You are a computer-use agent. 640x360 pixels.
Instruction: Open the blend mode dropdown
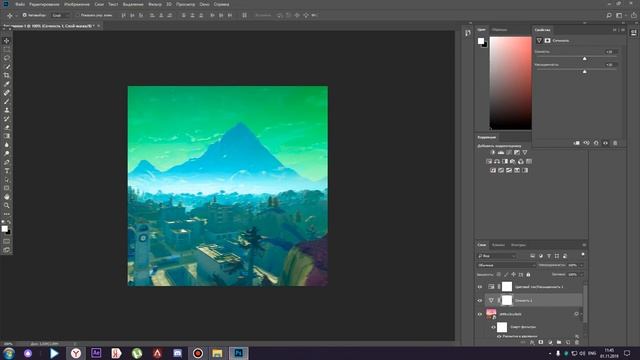coord(506,265)
